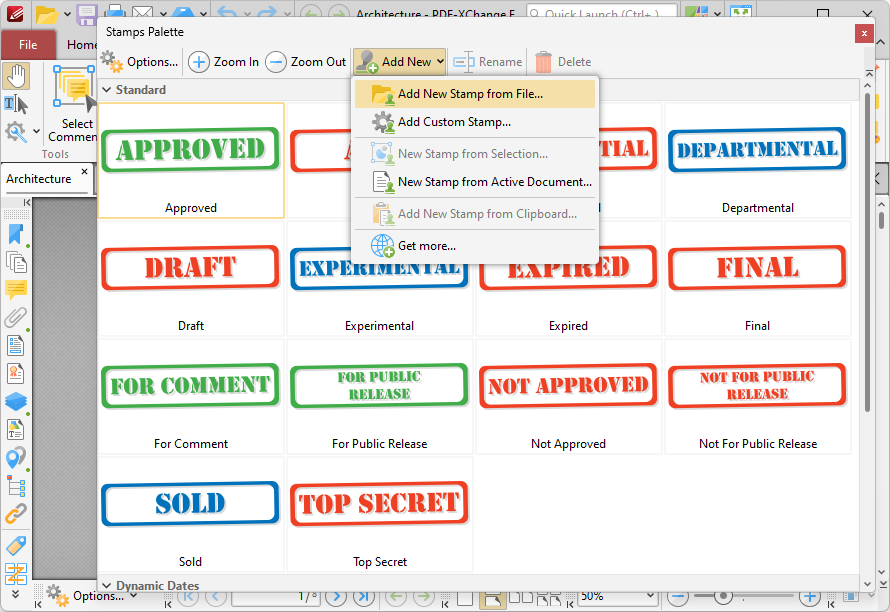
Task: Choose Get more menu entry
Action: 475,246
